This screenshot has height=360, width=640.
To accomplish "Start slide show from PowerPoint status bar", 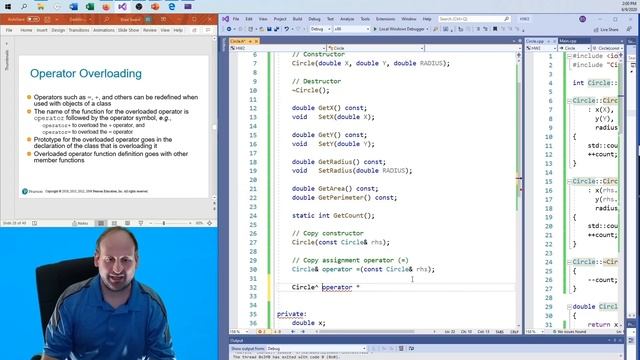I will [x=141, y=223].
